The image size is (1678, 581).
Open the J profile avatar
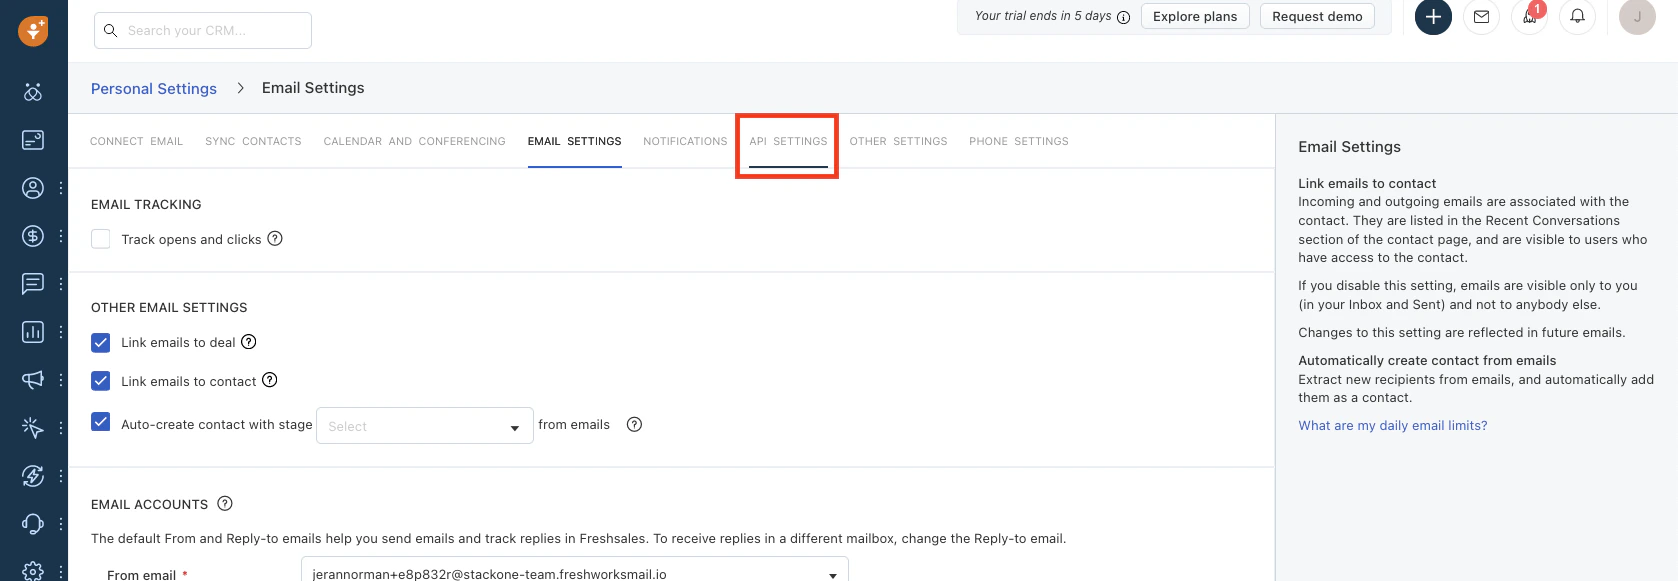[1637, 16]
